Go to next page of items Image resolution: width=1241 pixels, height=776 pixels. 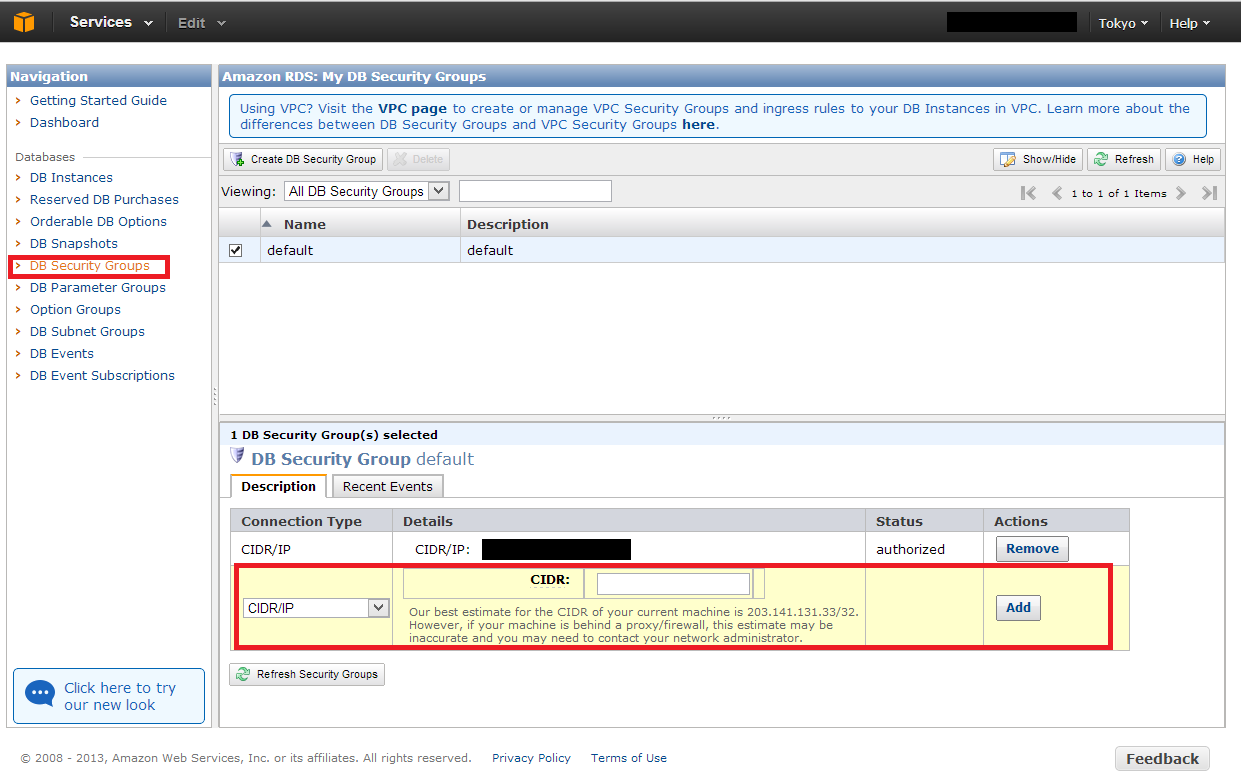pyautogui.click(x=1181, y=193)
